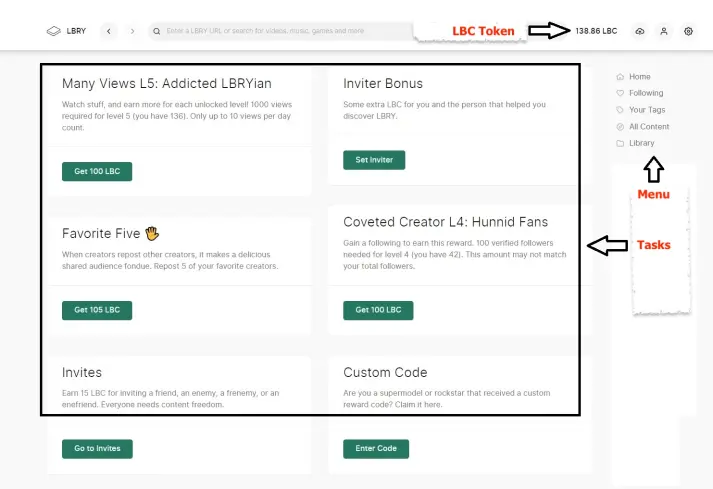Click the 'Watch stuff, and earn more' description
The width and height of the screenshot is (713, 489).
pyautogui.click(x=177, y=116)
